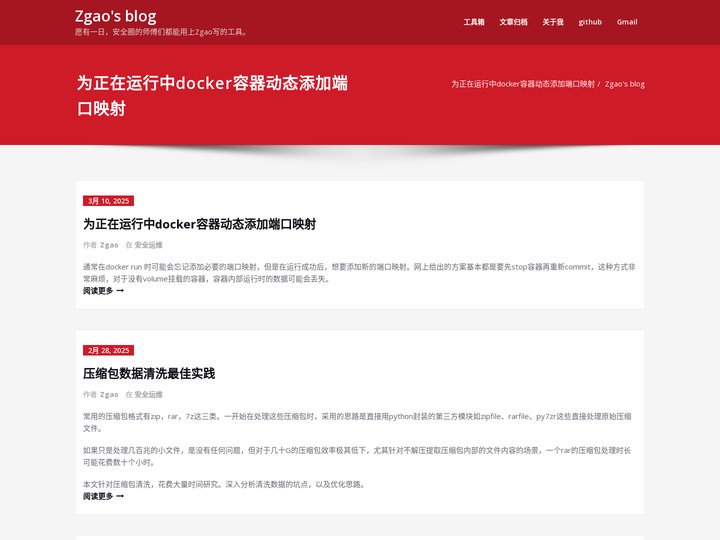Click the 3月 10, 2025 date badge
Viewport: 720px width, 540px height.
coord(108,201)
